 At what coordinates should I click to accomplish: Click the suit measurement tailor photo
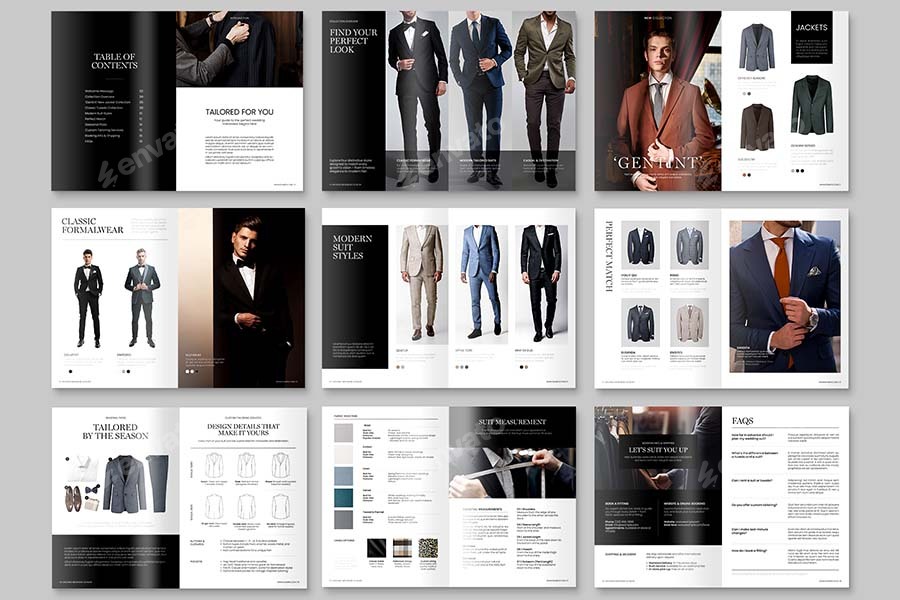point(513,473)
